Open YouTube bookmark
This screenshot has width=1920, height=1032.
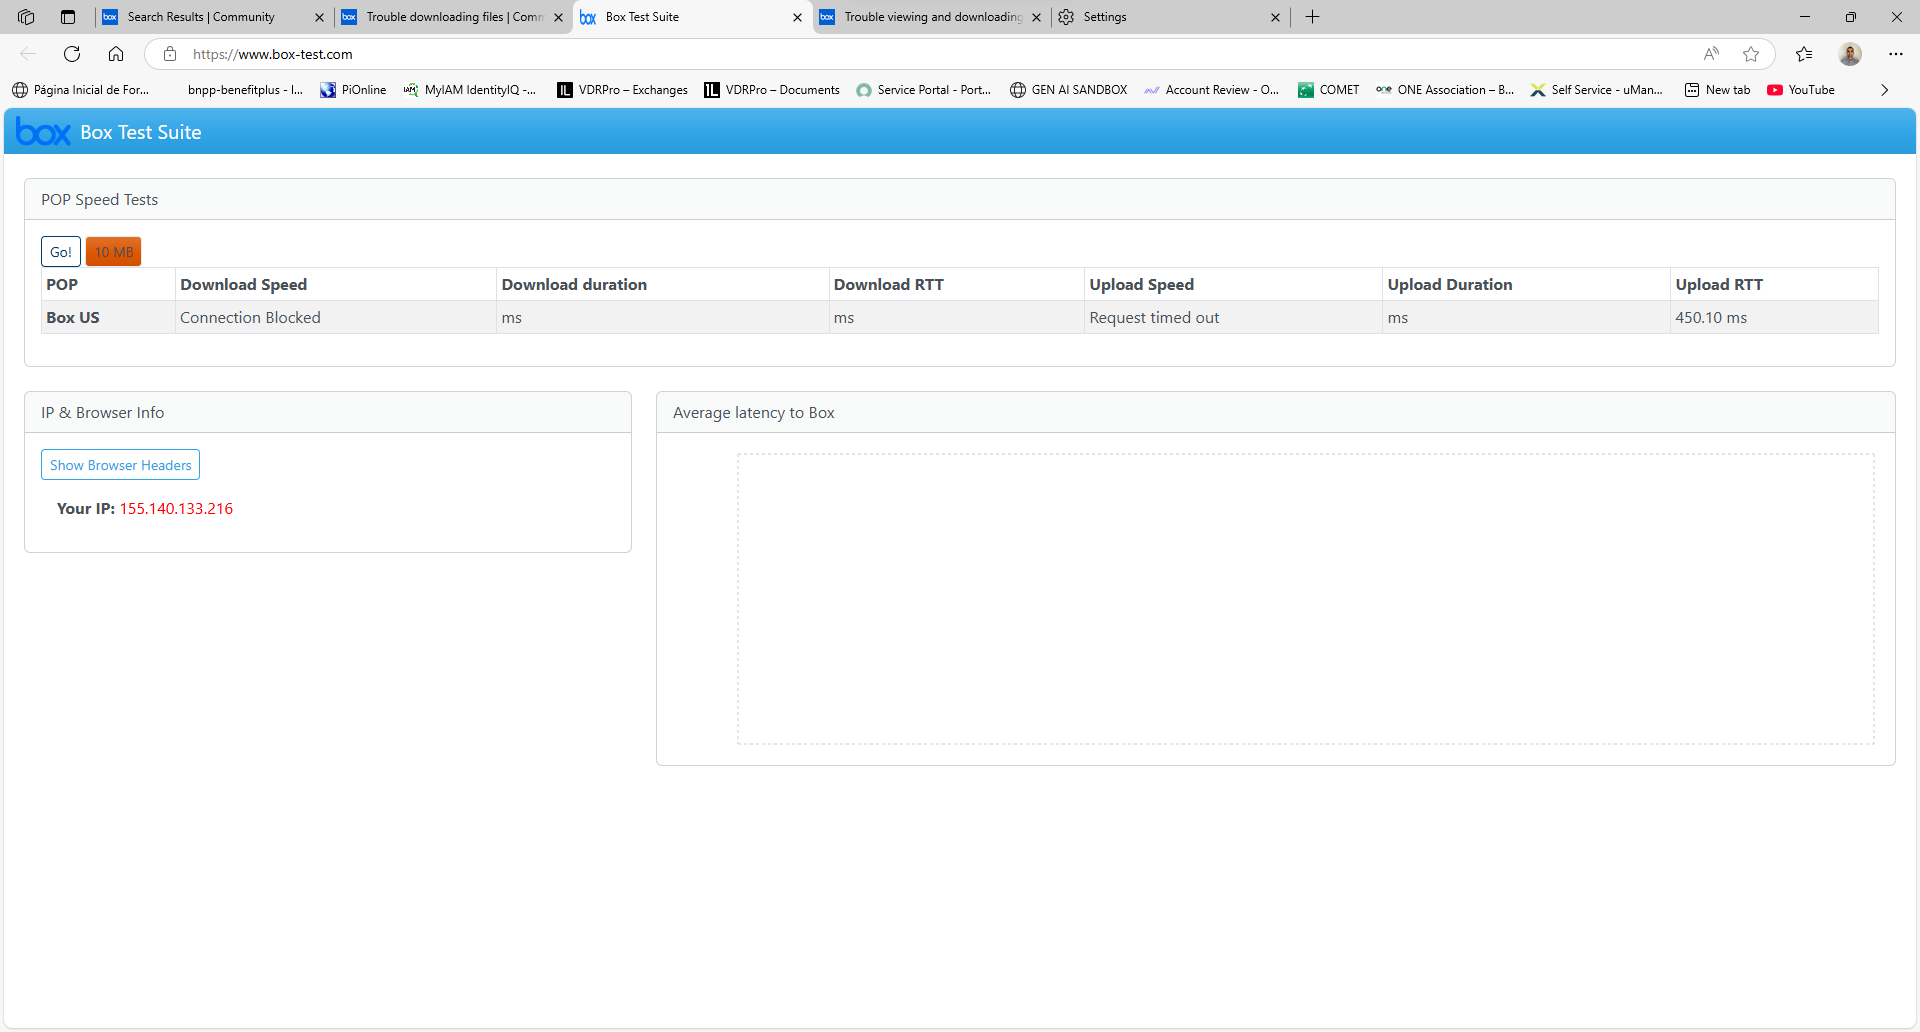(1801, 90)
